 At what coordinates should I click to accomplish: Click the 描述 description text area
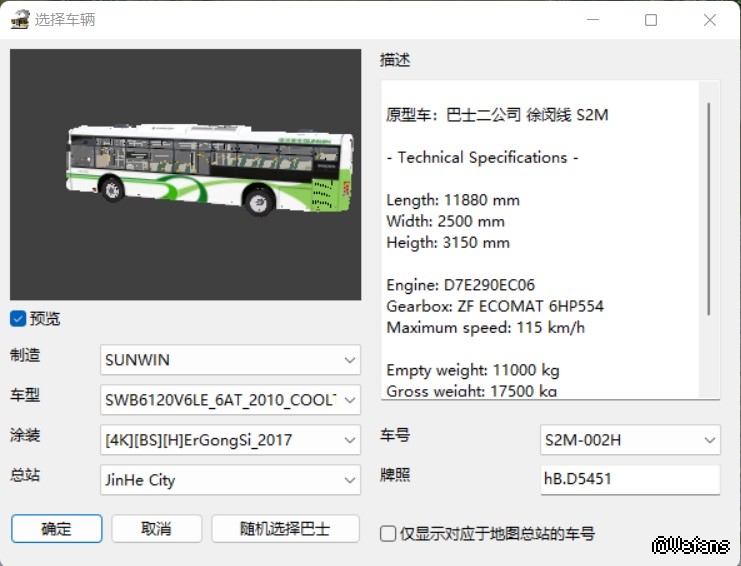540,240
